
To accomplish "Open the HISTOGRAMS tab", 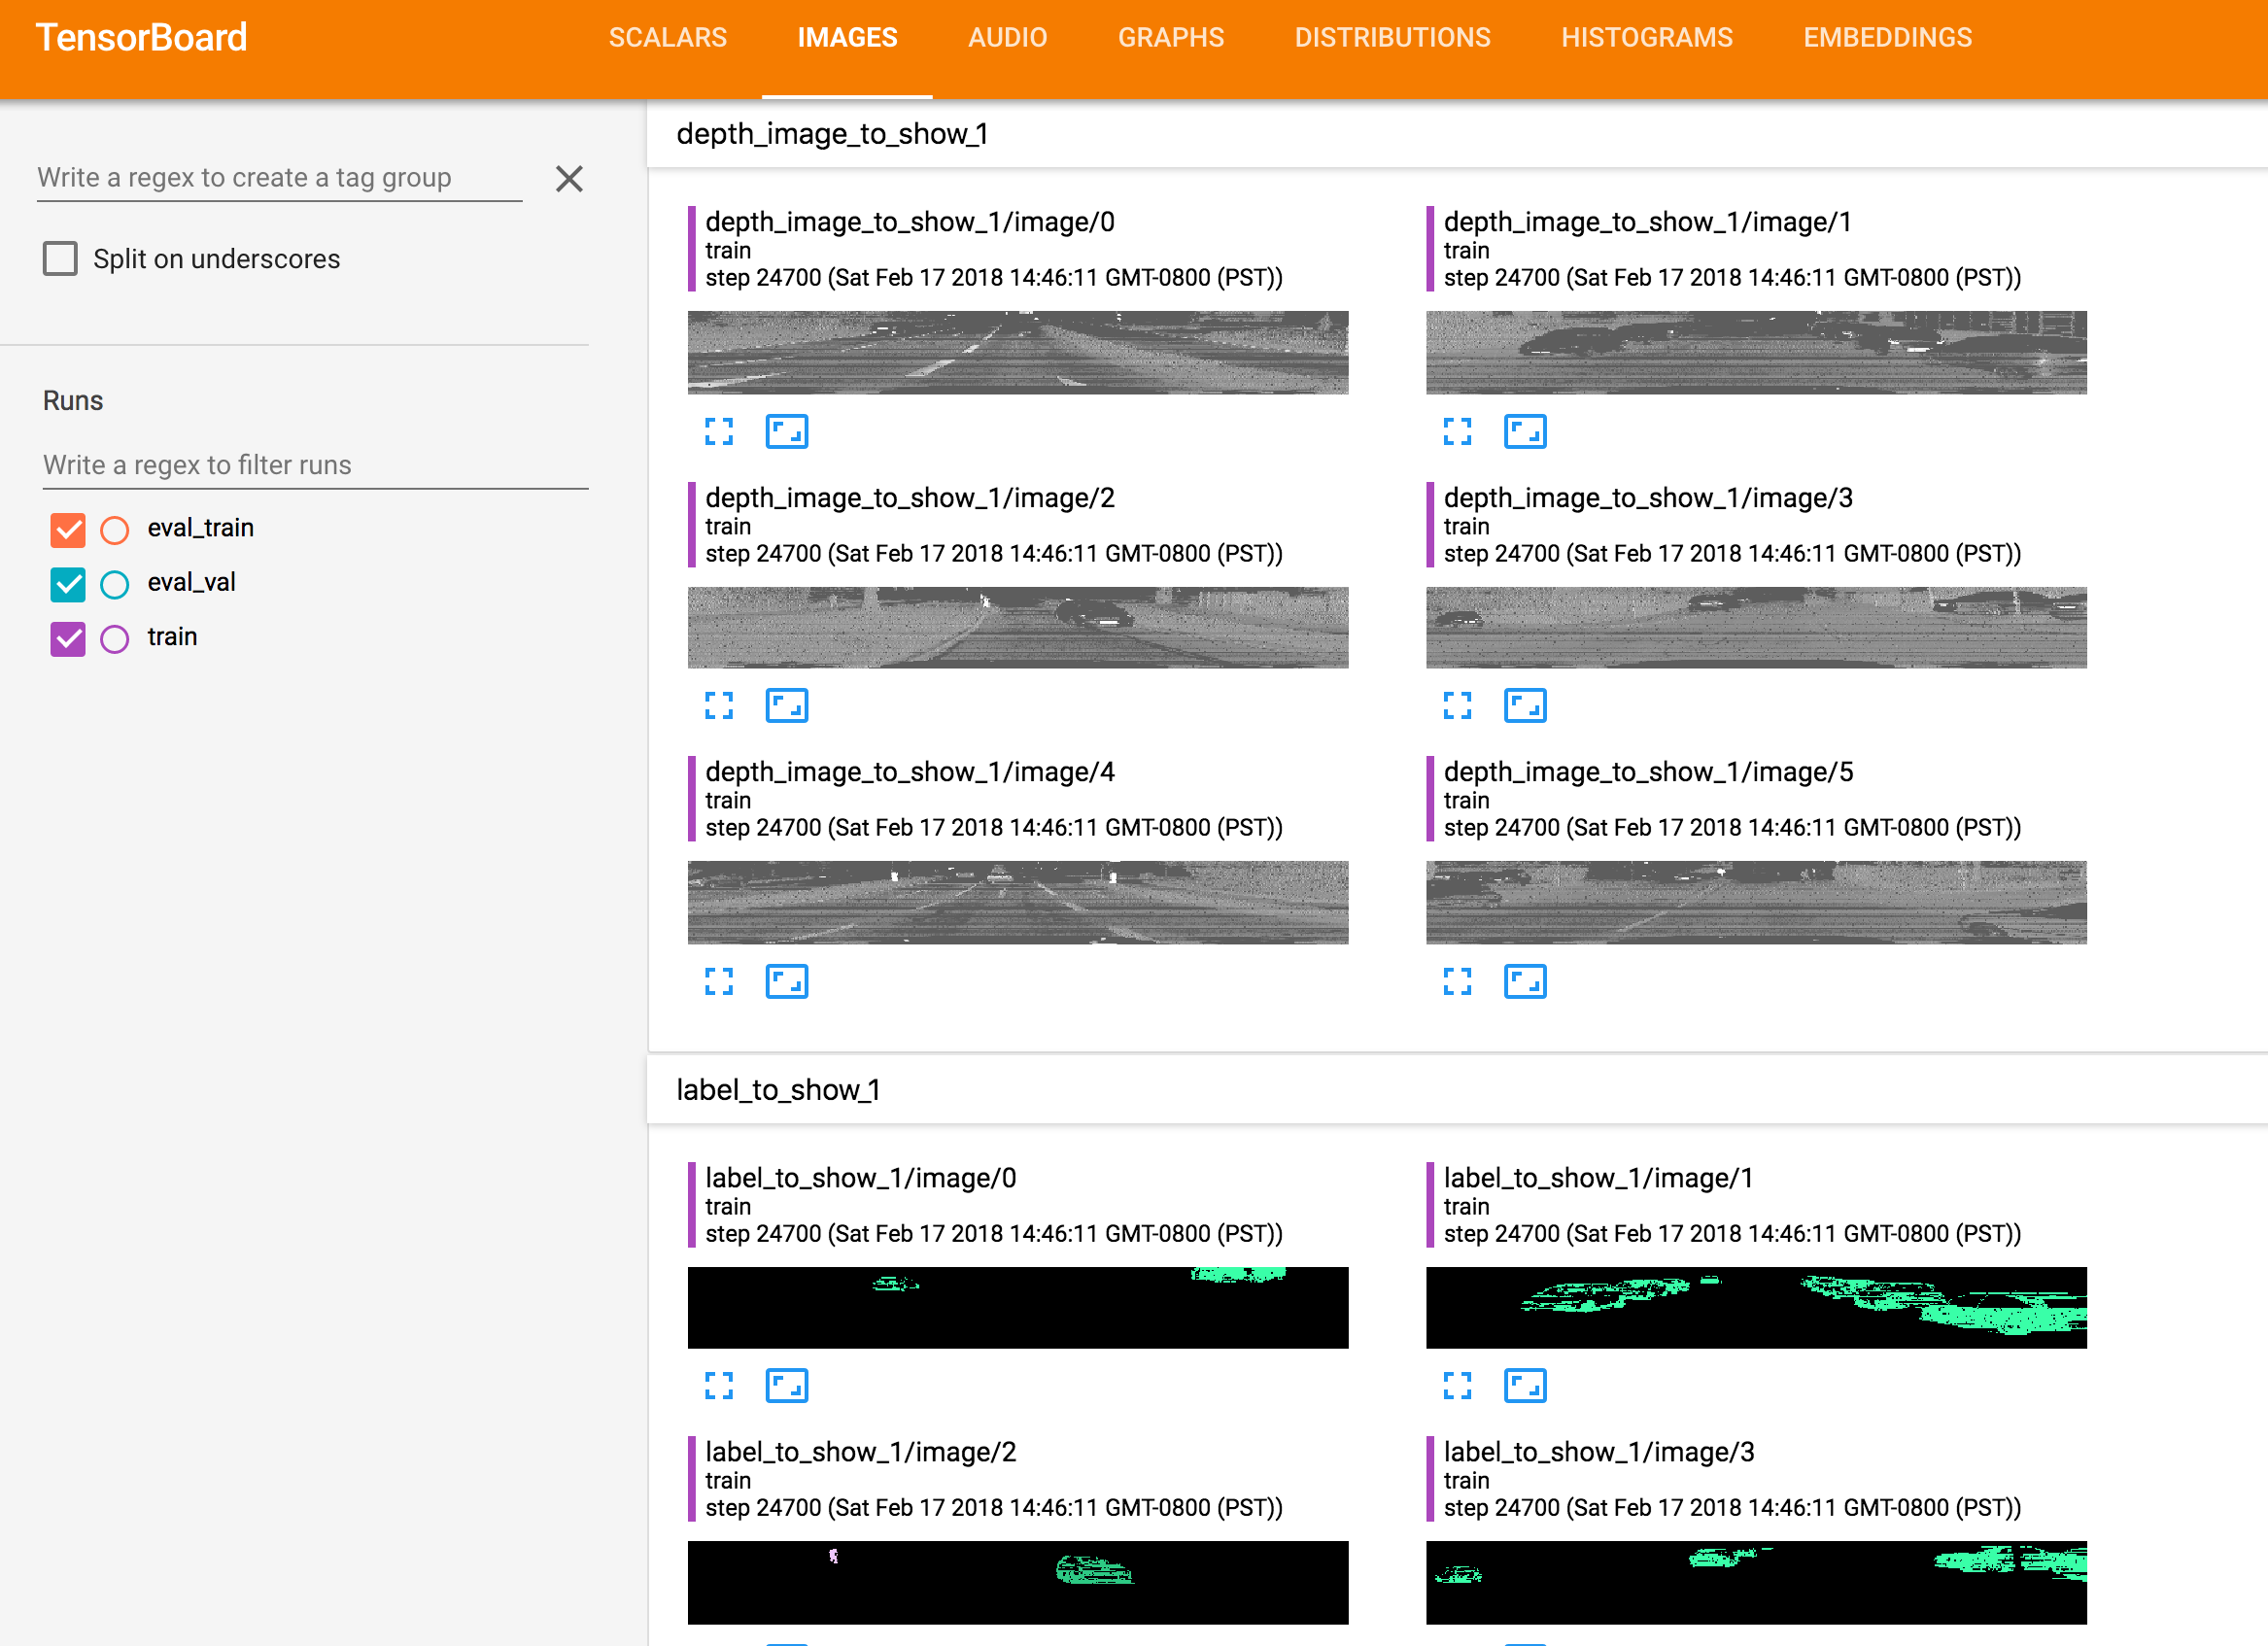I will (1646, 38).
